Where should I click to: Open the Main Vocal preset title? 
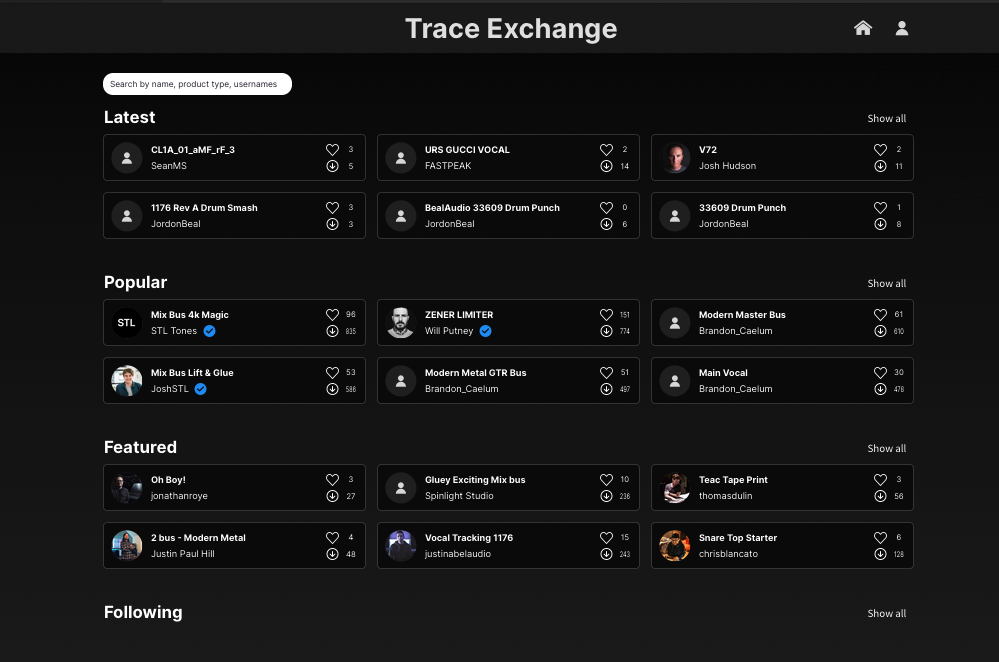723,373
